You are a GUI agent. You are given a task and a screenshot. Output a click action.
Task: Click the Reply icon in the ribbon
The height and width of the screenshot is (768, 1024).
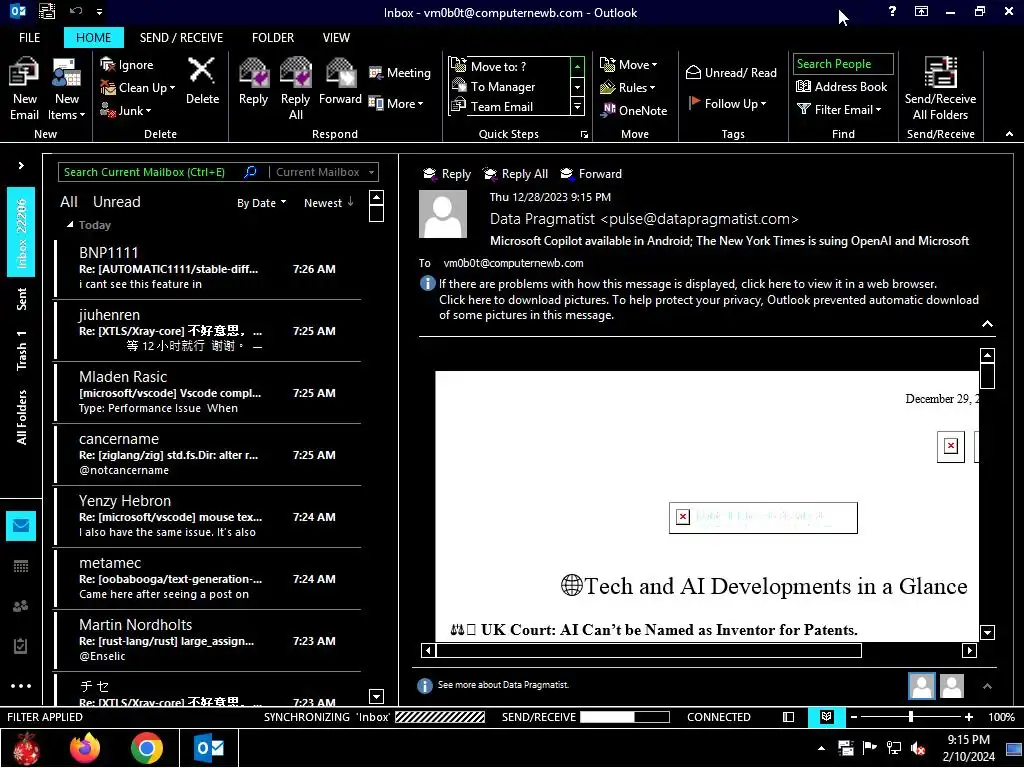pyautogui.click(x=253, y=73)
